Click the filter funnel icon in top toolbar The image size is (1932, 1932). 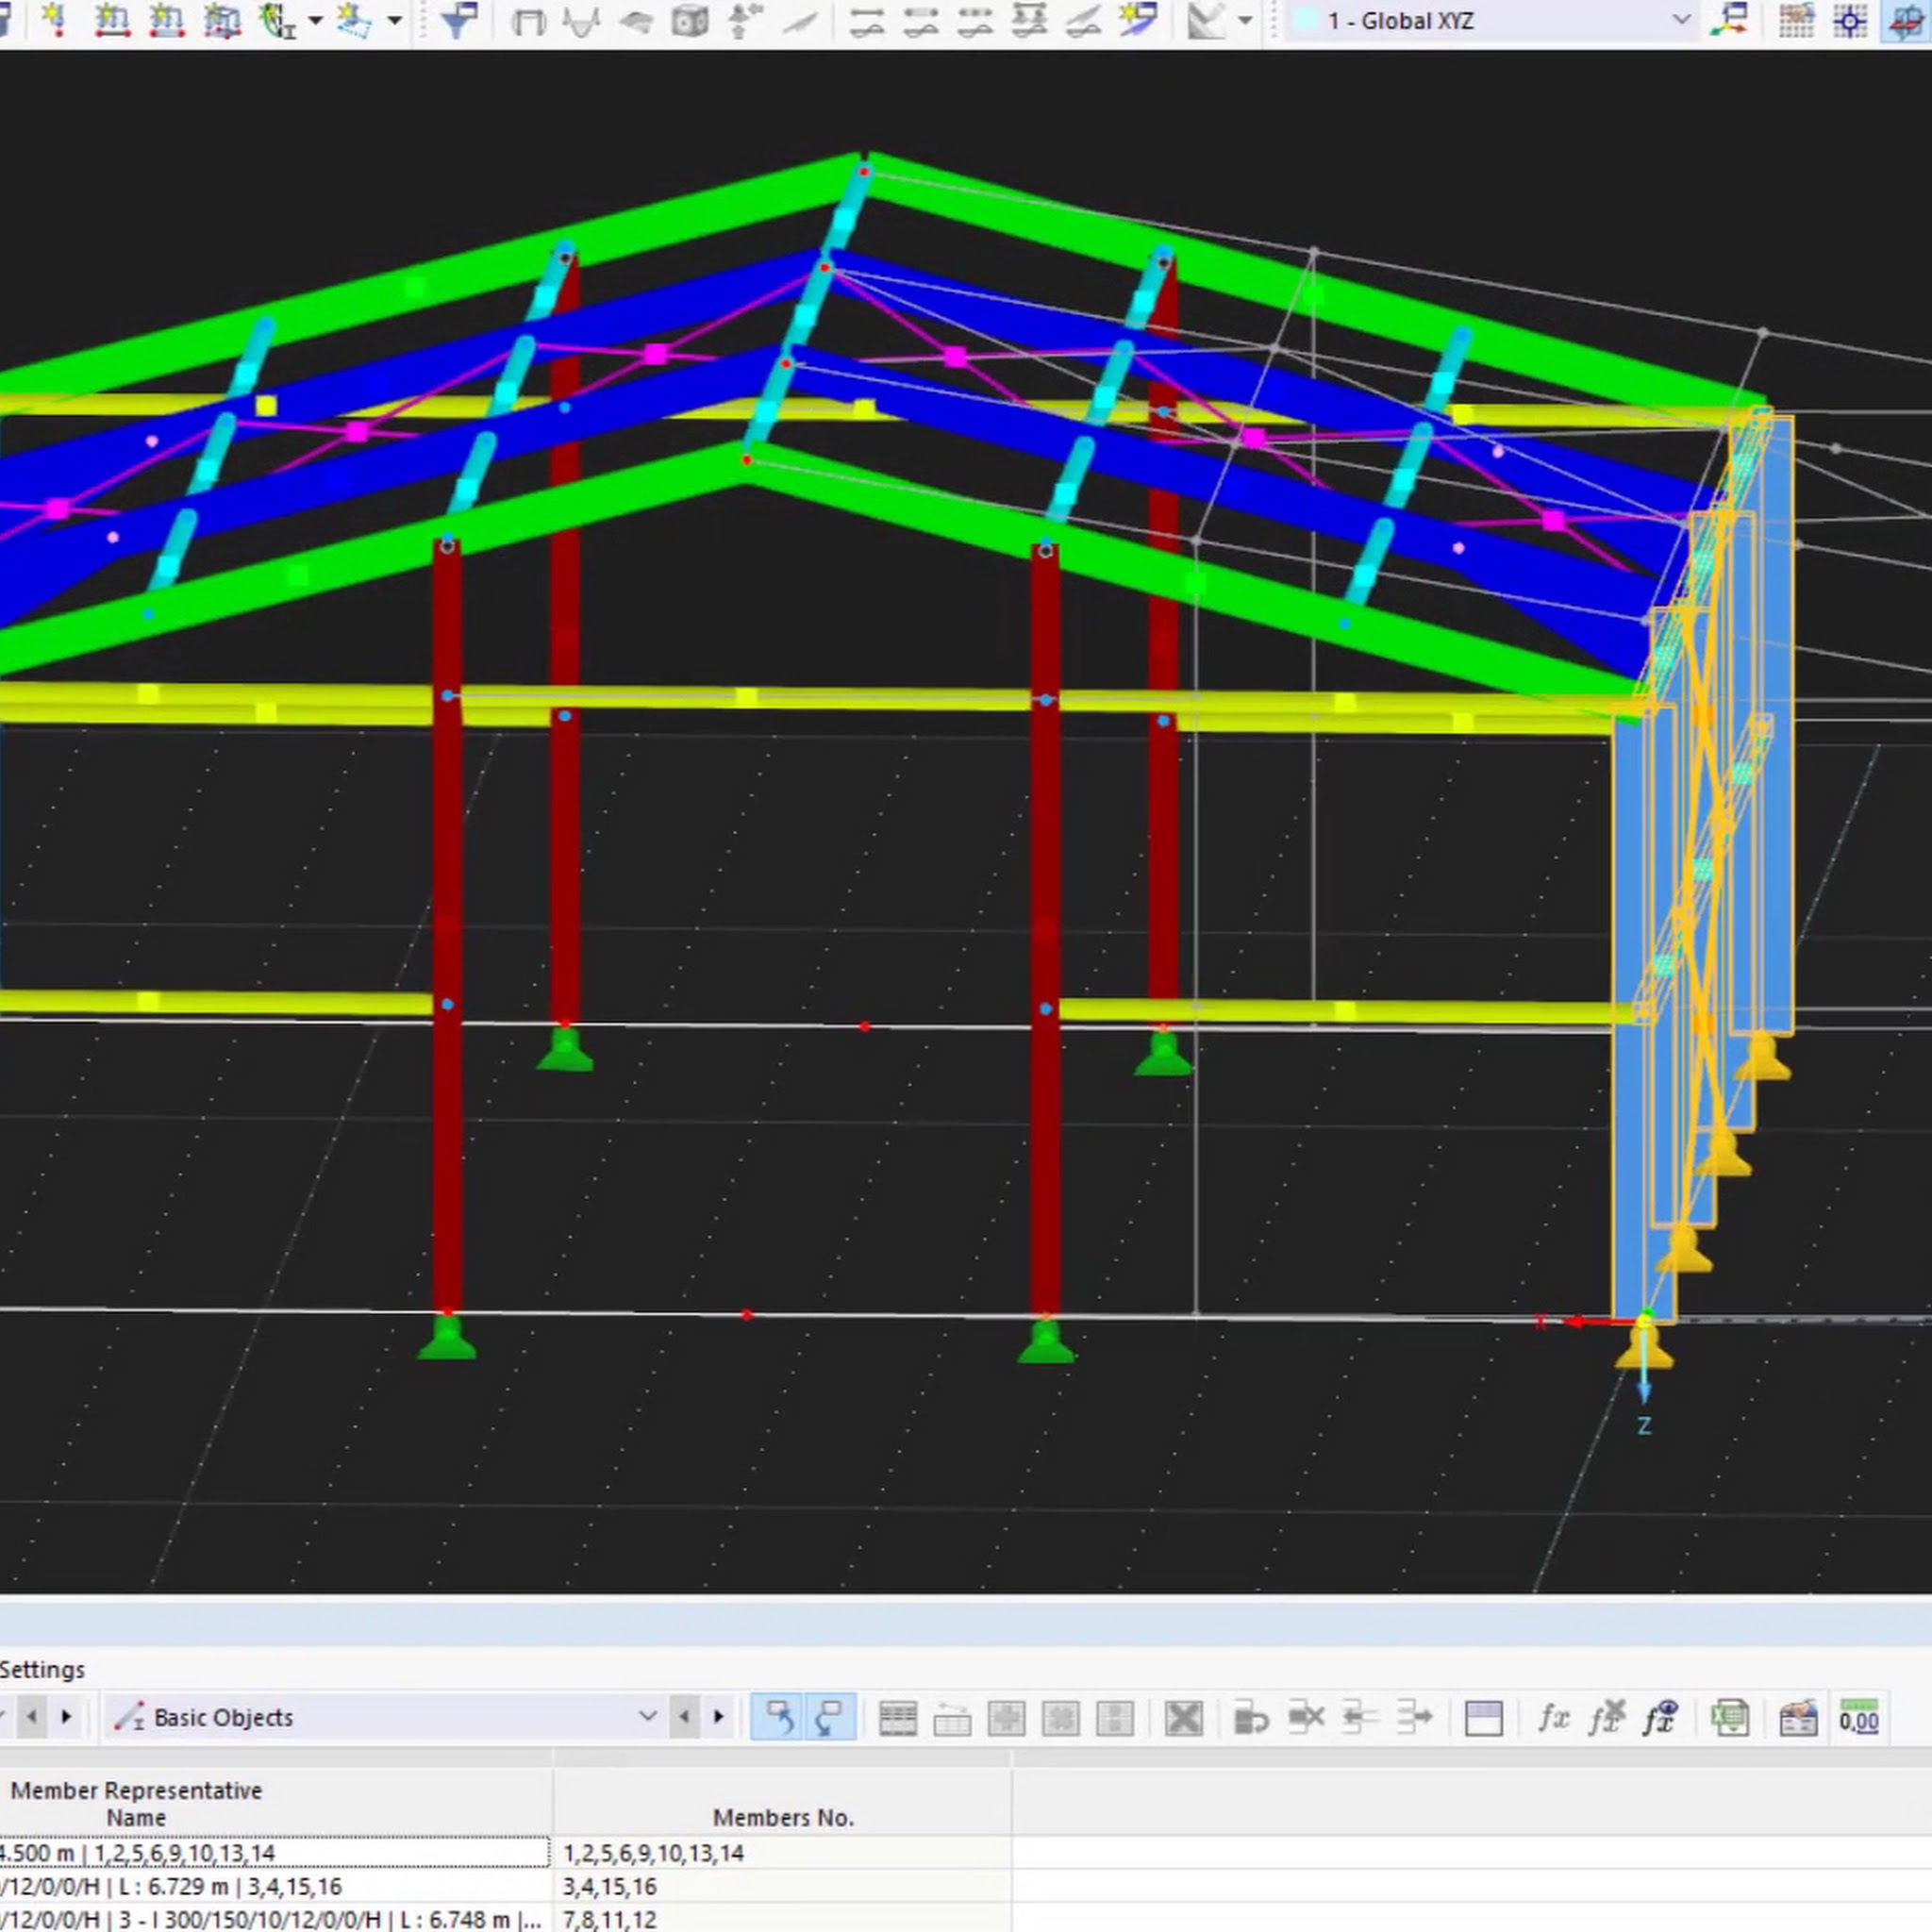pos(458,21)
